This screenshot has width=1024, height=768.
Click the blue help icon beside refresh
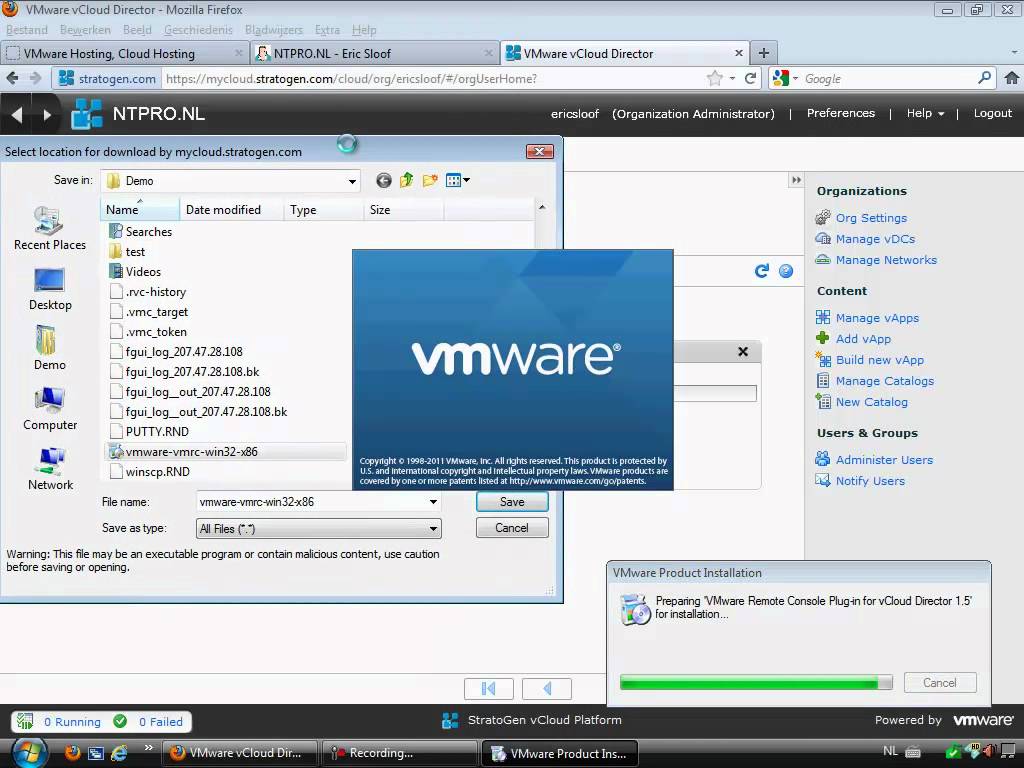click(786, 270)
